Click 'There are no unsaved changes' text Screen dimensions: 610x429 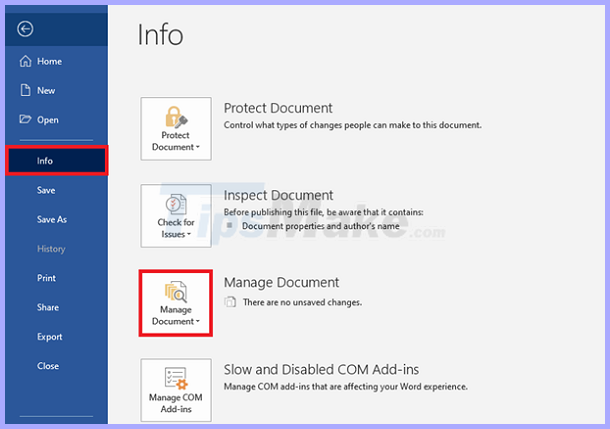[x=302, y=302]
